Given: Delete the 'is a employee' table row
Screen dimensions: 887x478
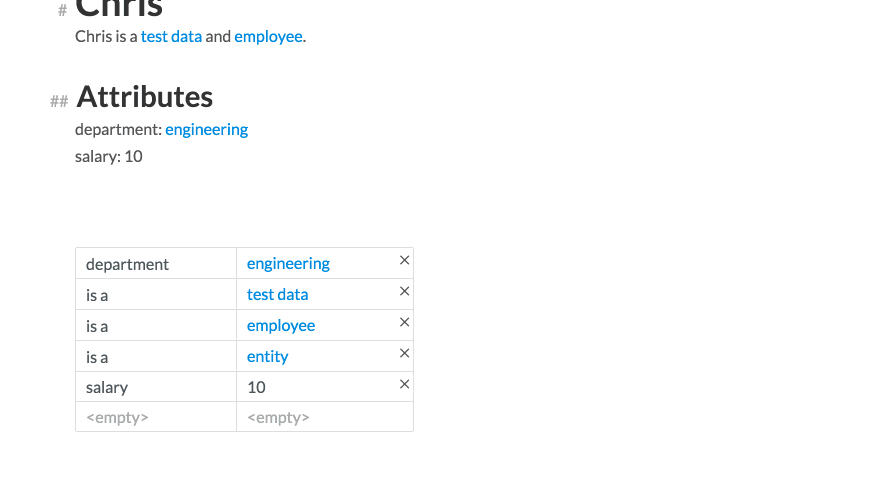Looking at the screenshot, I should pyautogui.click(x=405, y=322).
